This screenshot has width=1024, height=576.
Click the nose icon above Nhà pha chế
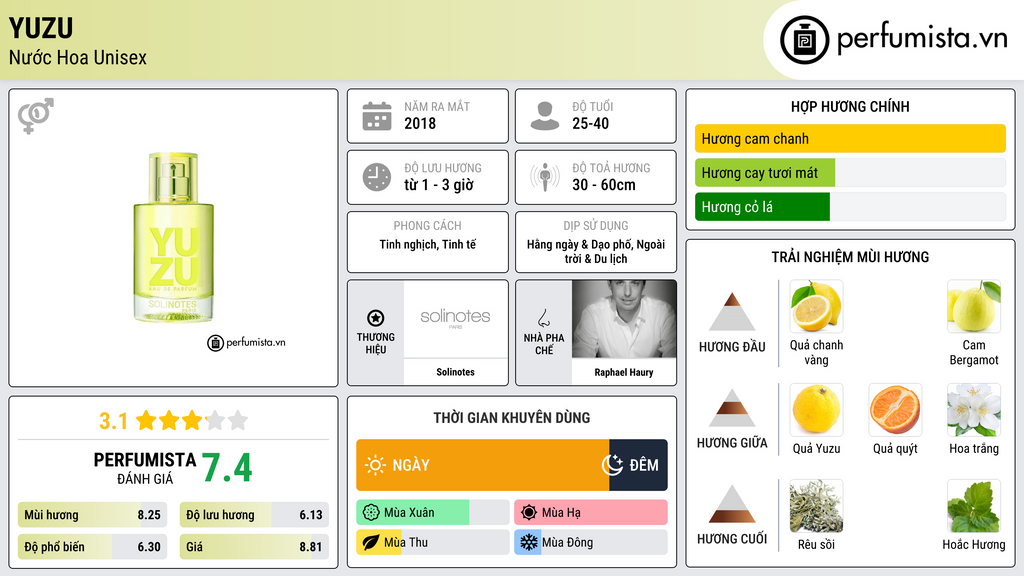pos(543,318)
